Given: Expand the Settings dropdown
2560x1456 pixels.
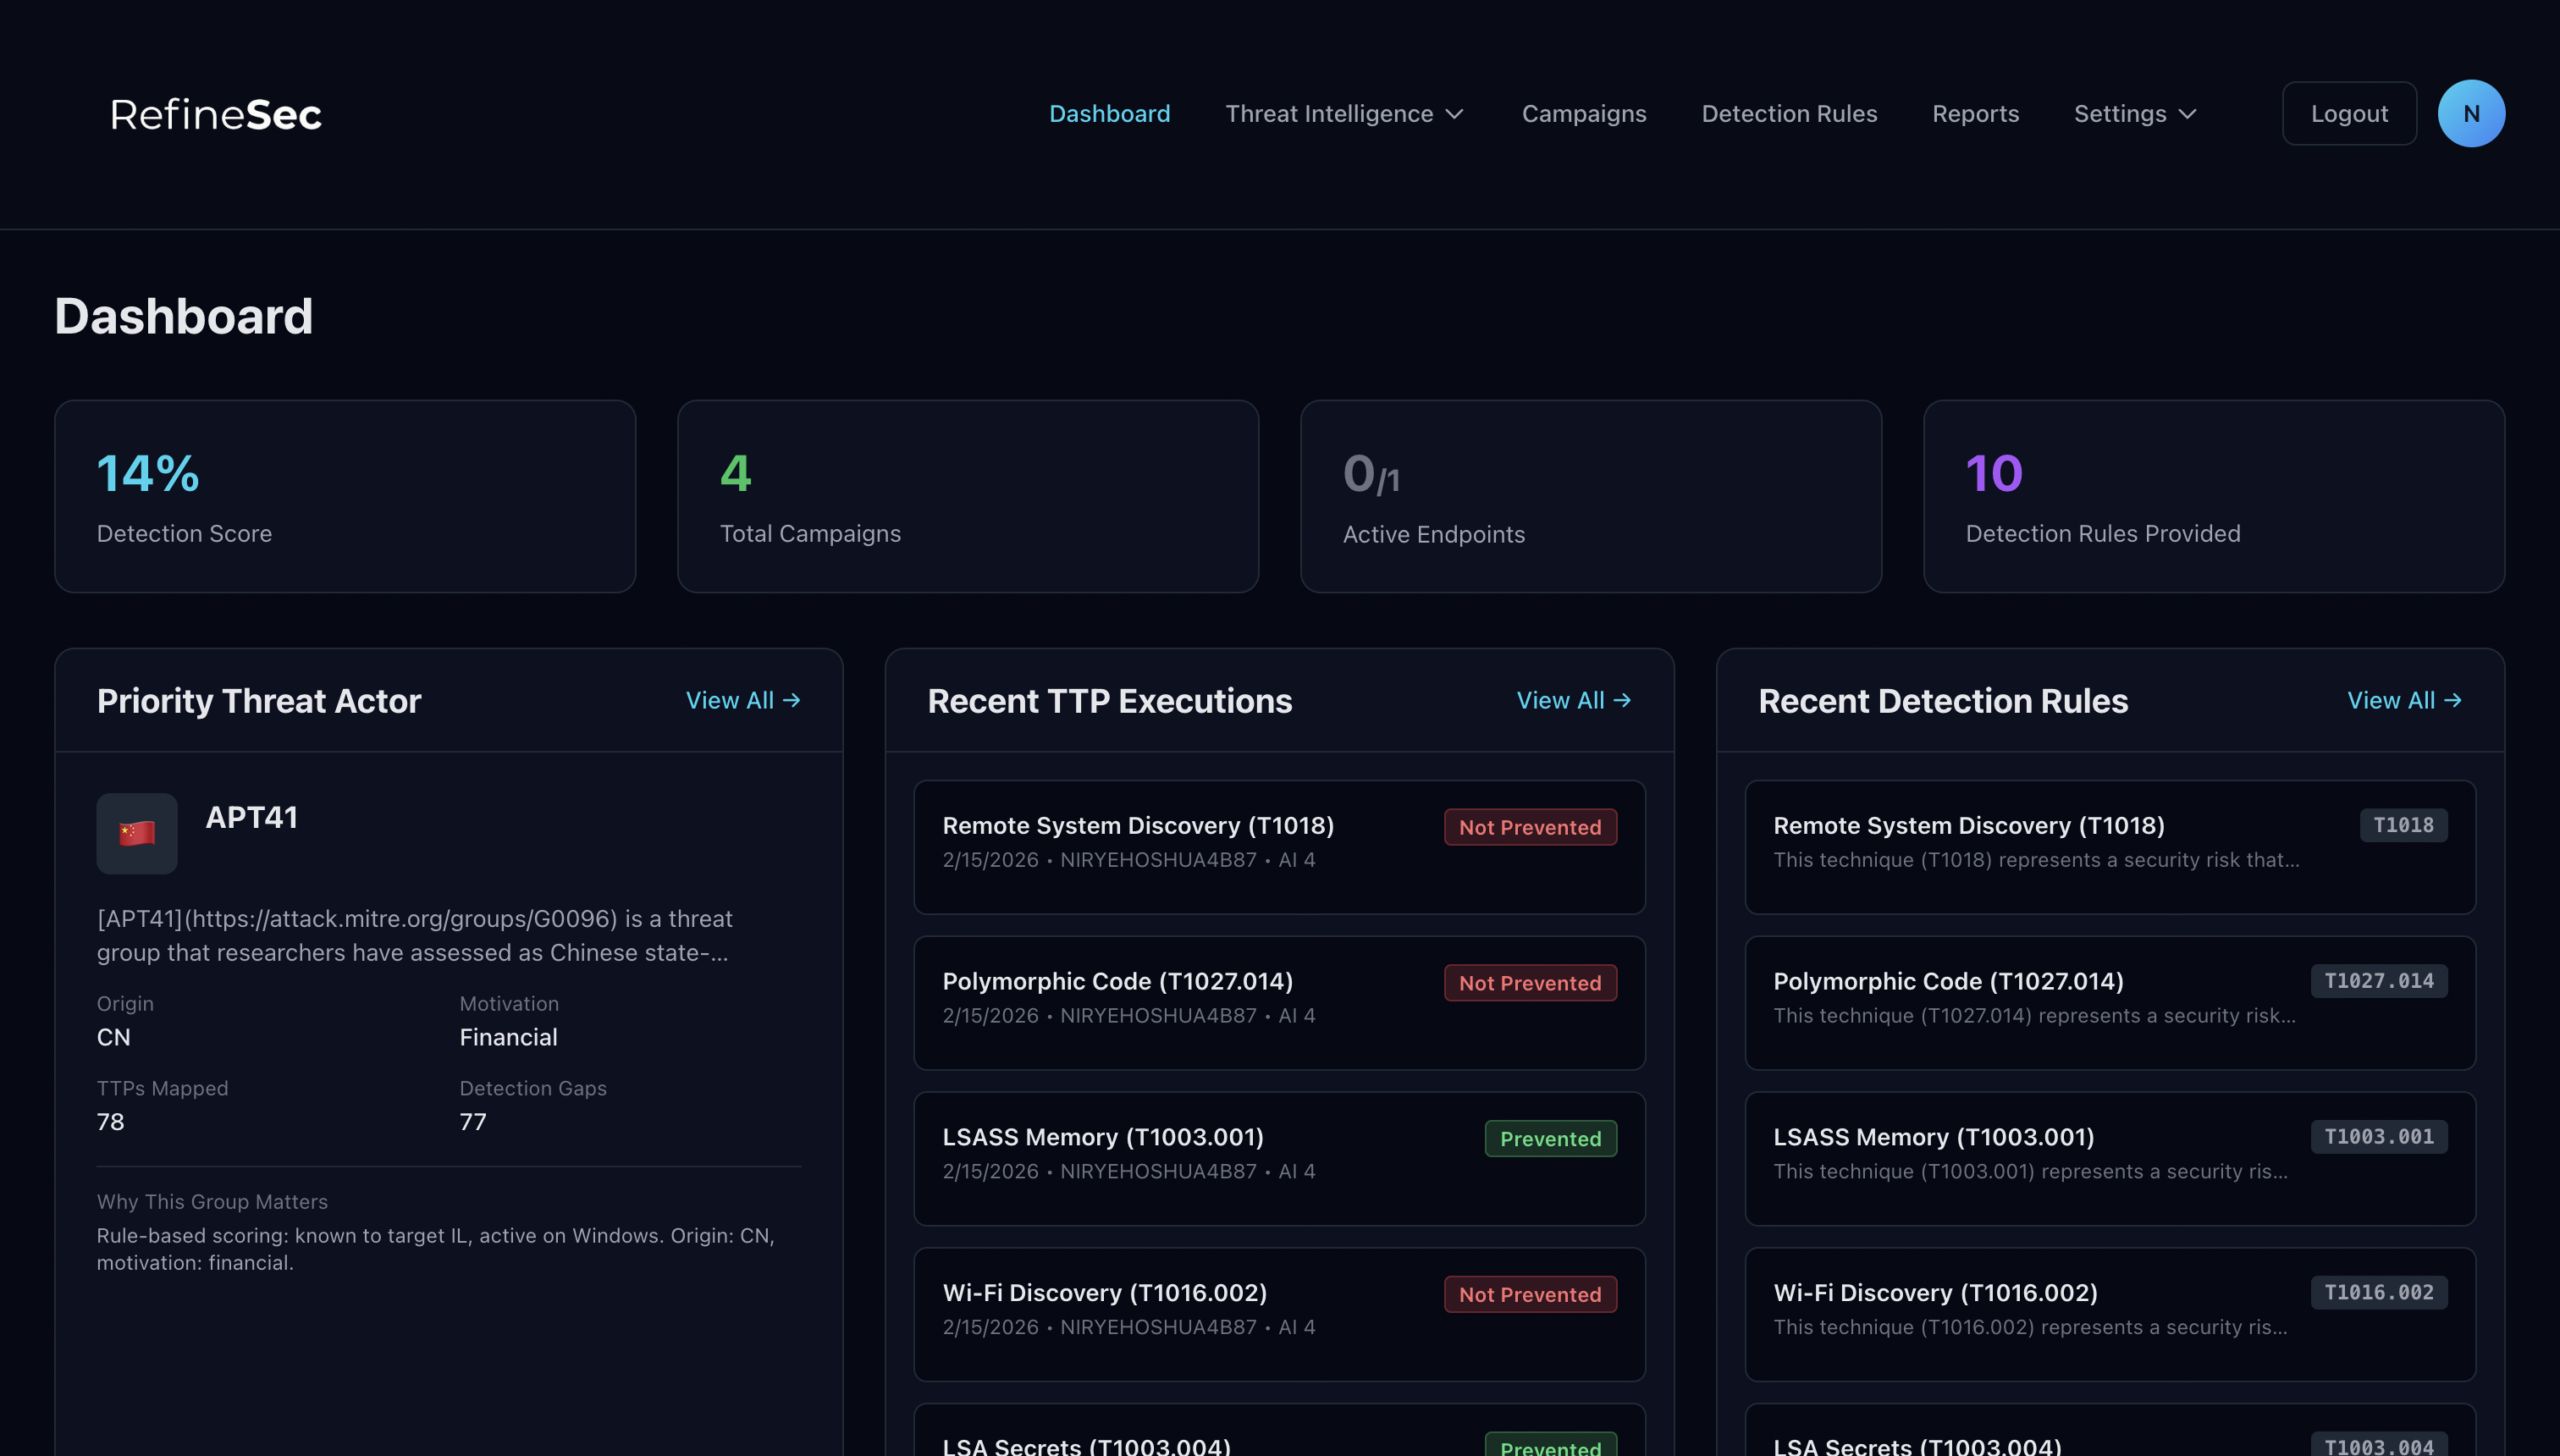Looking at the screenshot, I should coord(2134,113).
